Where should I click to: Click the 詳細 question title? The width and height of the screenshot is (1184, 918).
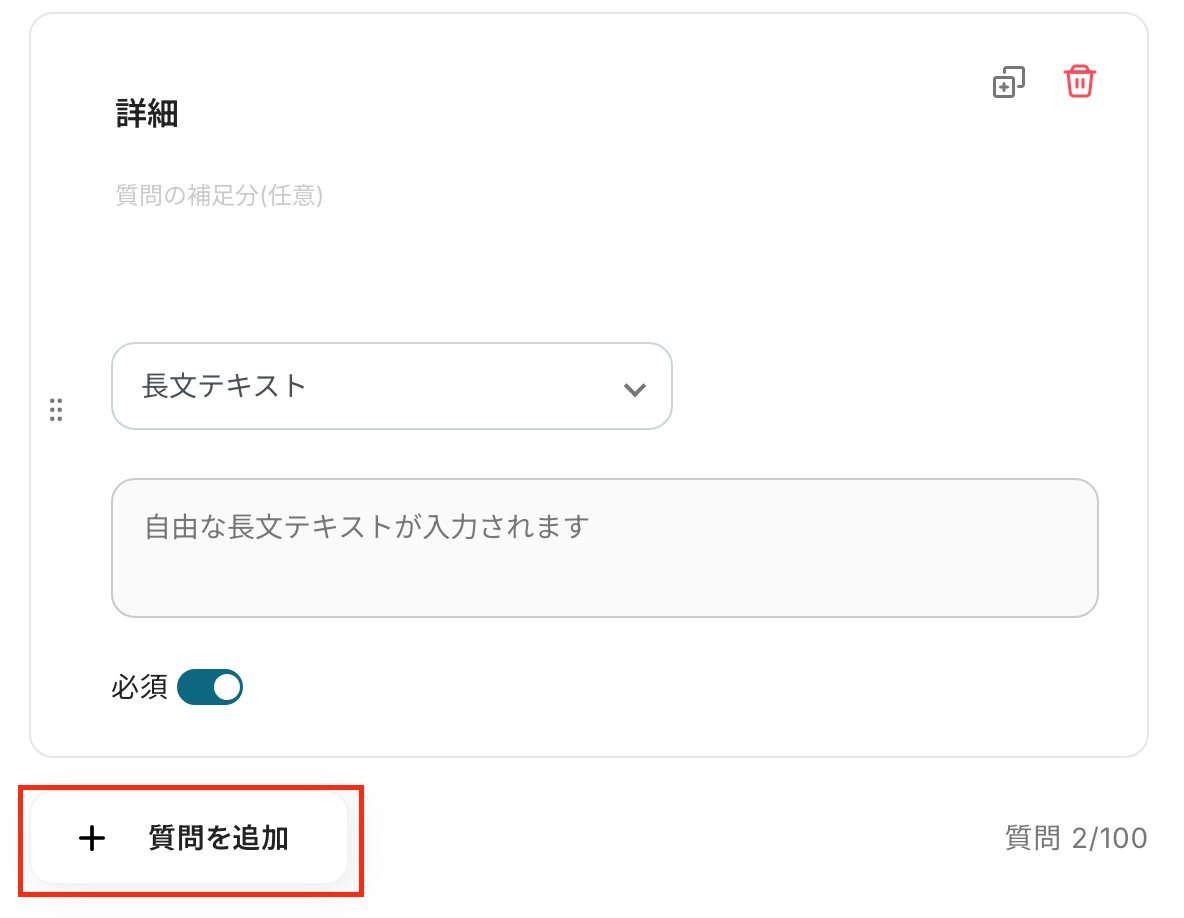pos(147,115)
